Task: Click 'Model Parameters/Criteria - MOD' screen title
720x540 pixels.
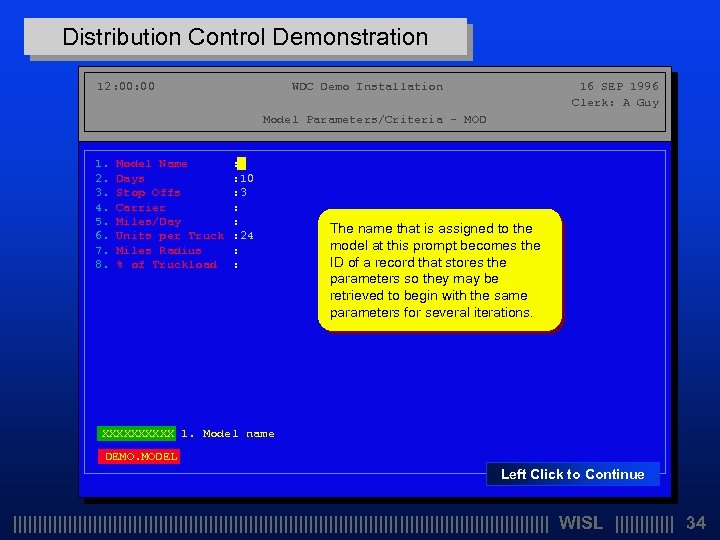Action: click(374, 119)
